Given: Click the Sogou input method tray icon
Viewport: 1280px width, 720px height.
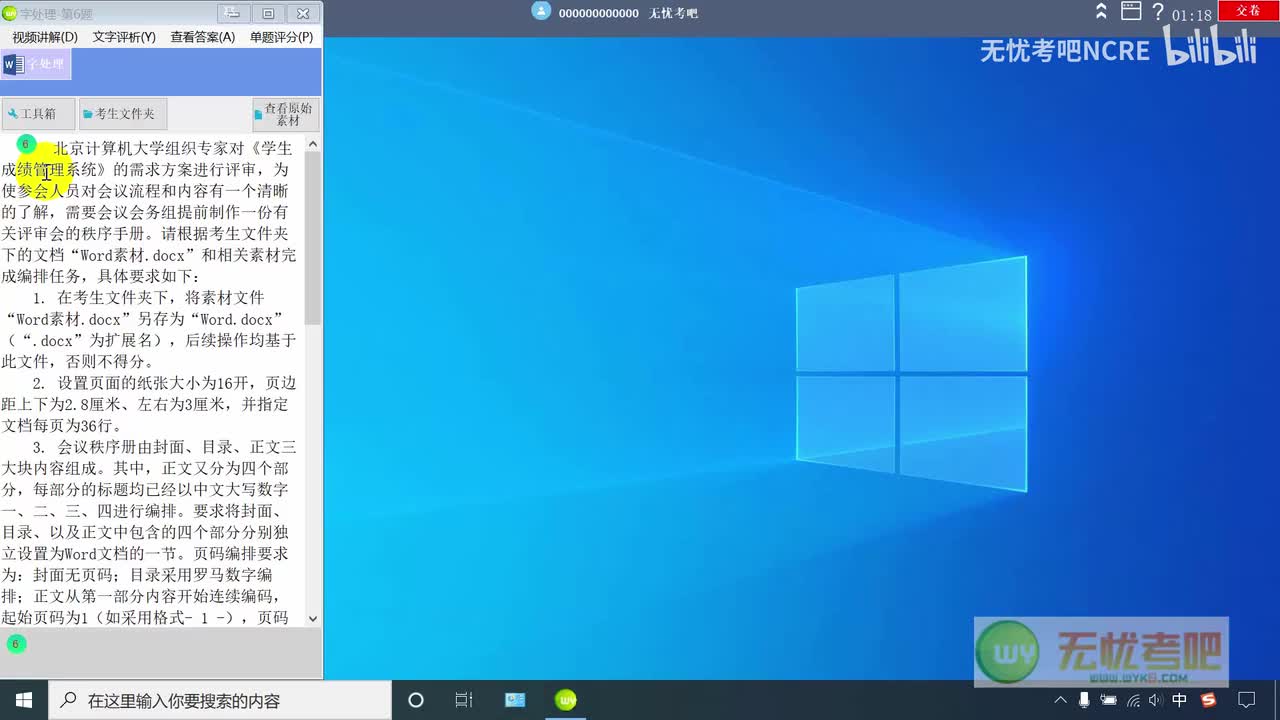Looking at the screenshot, I should (1208, 700).
